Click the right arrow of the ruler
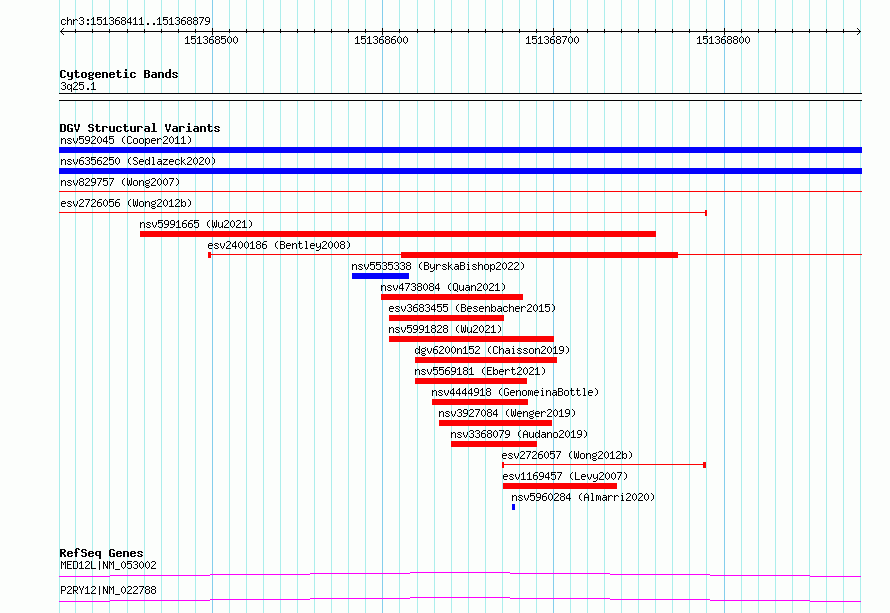 [x=859, y=32]
